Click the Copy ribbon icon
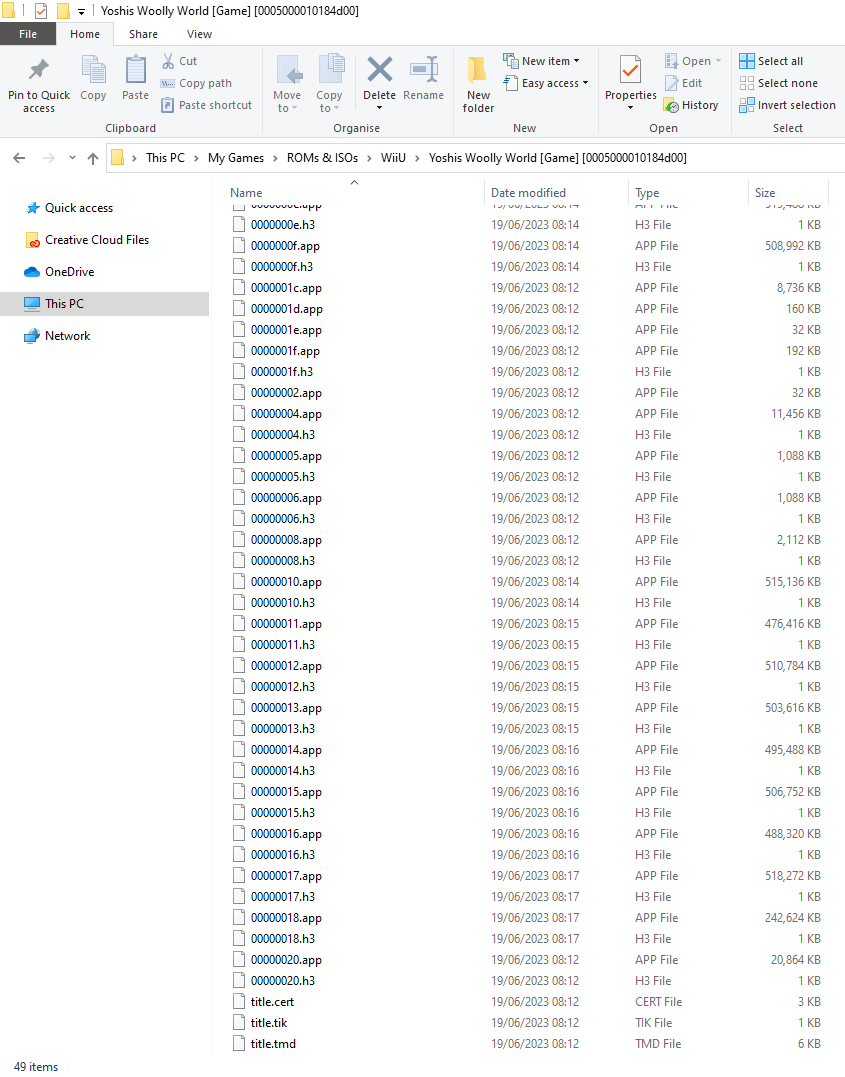 93,69
